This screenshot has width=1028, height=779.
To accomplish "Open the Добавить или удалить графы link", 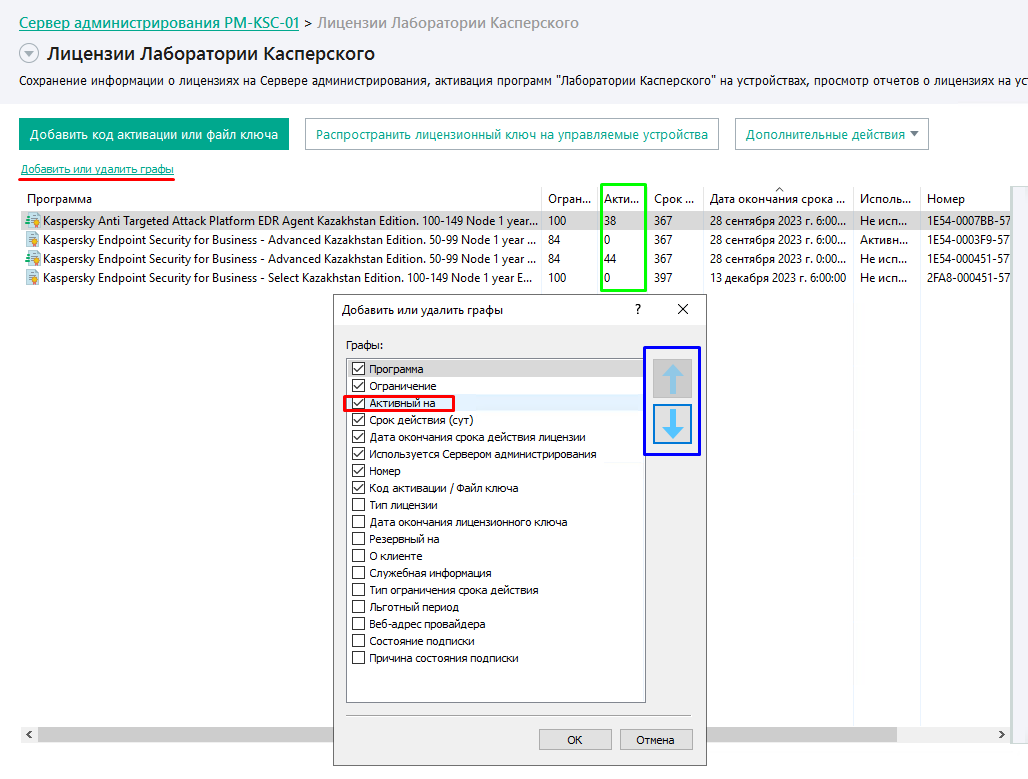I will pos(97,169).
